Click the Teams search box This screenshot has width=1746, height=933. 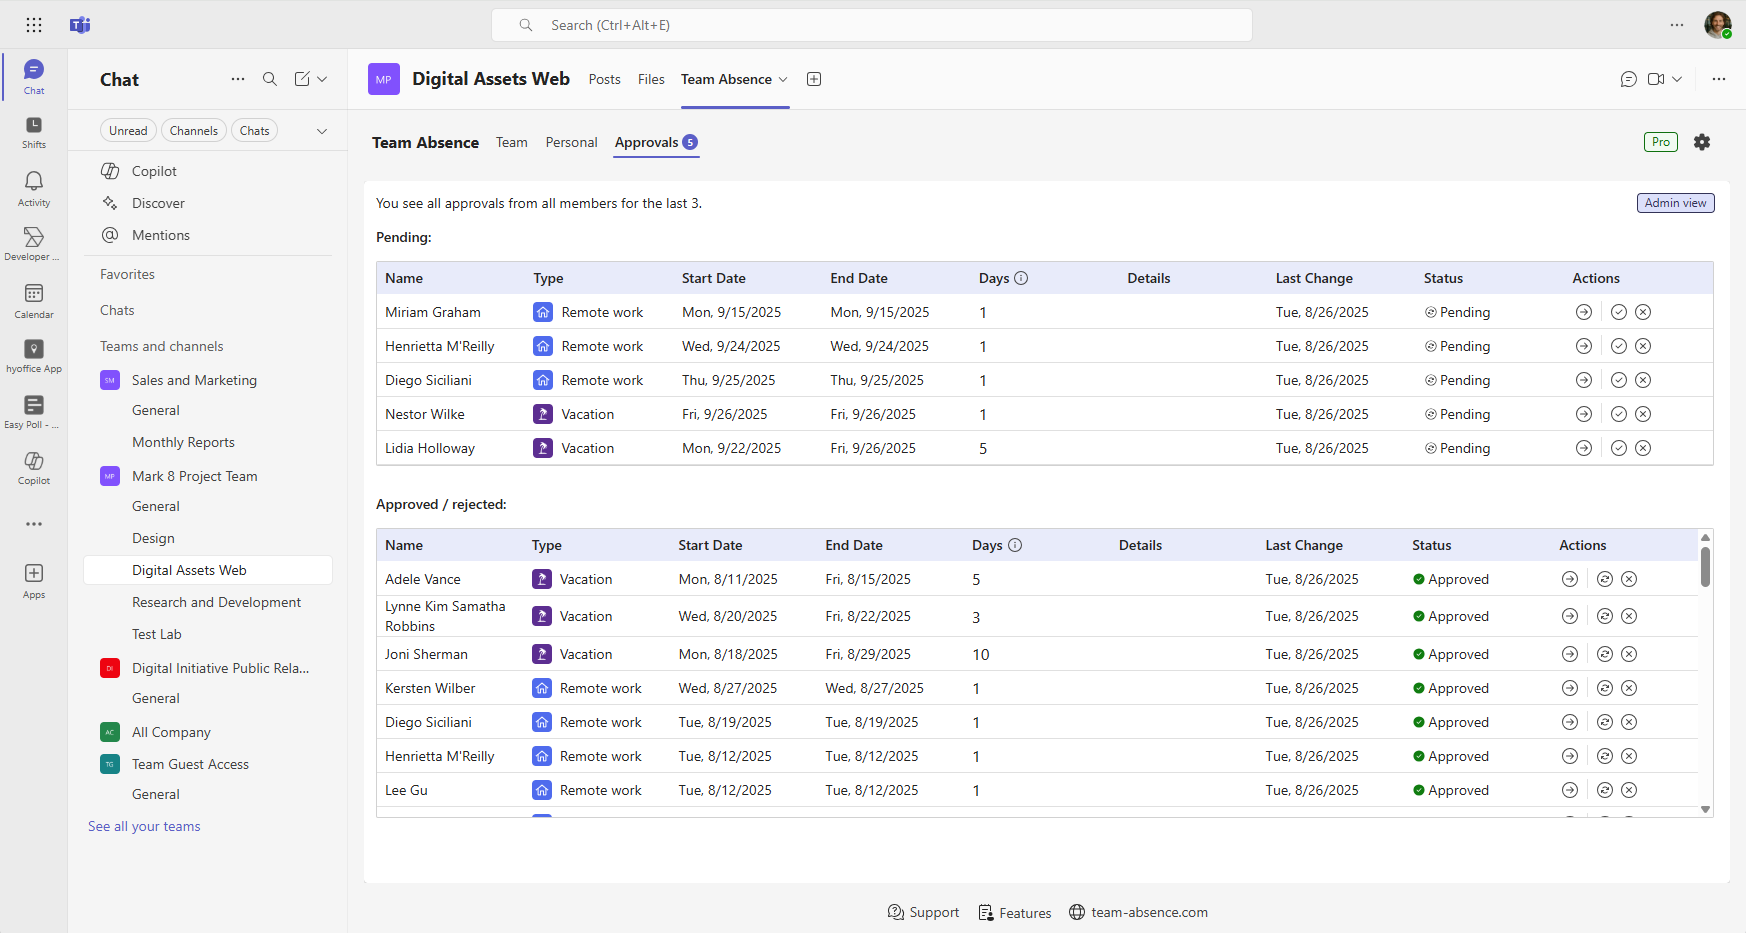[870, 25]
